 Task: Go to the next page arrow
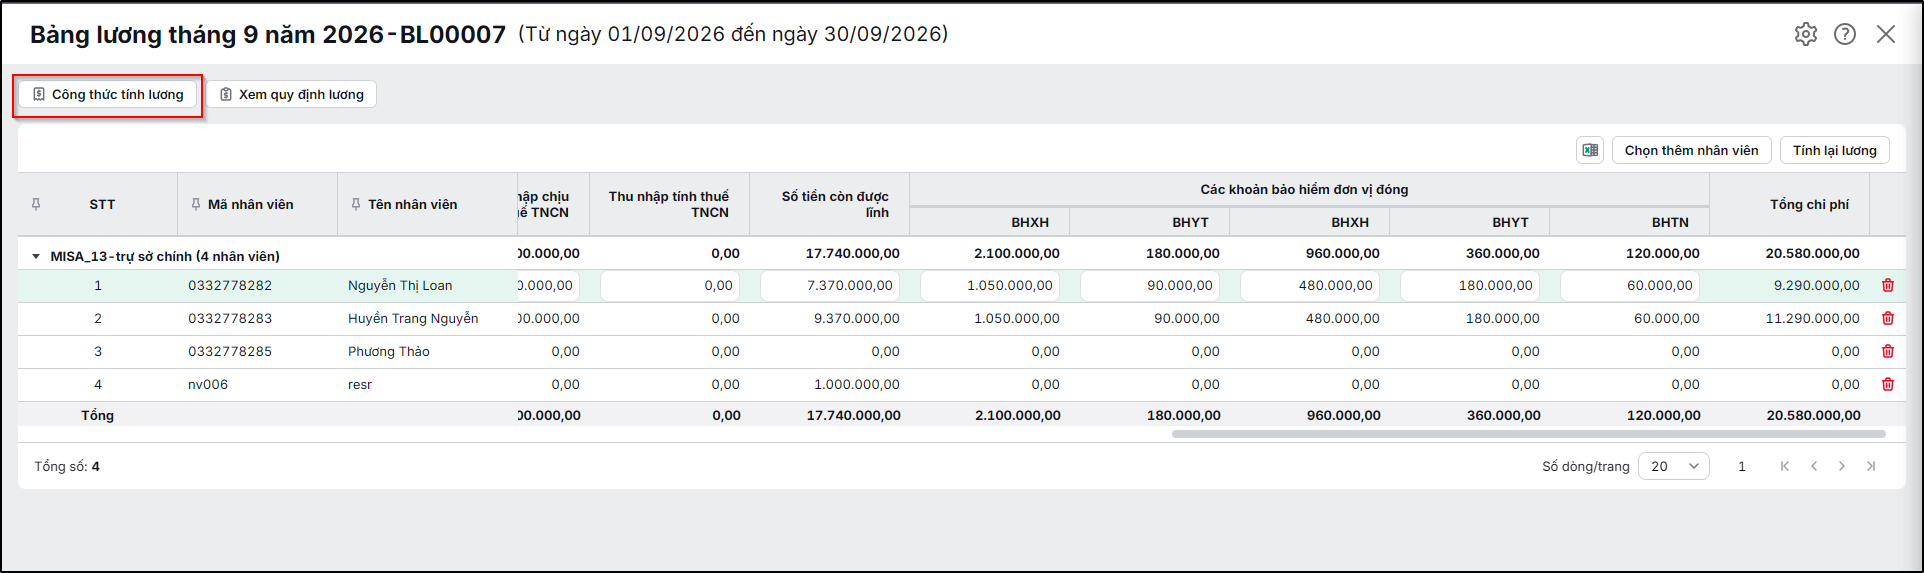pos(1842,466)
